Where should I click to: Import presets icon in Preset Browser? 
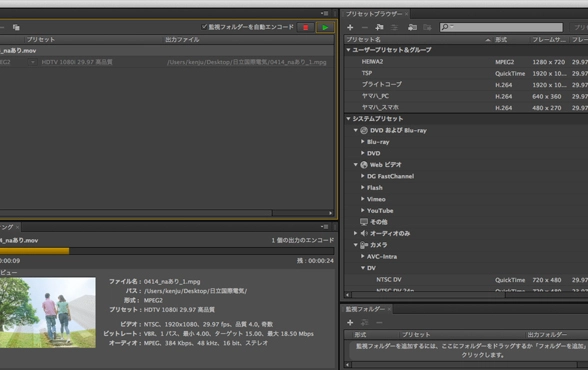coord(412,27)
